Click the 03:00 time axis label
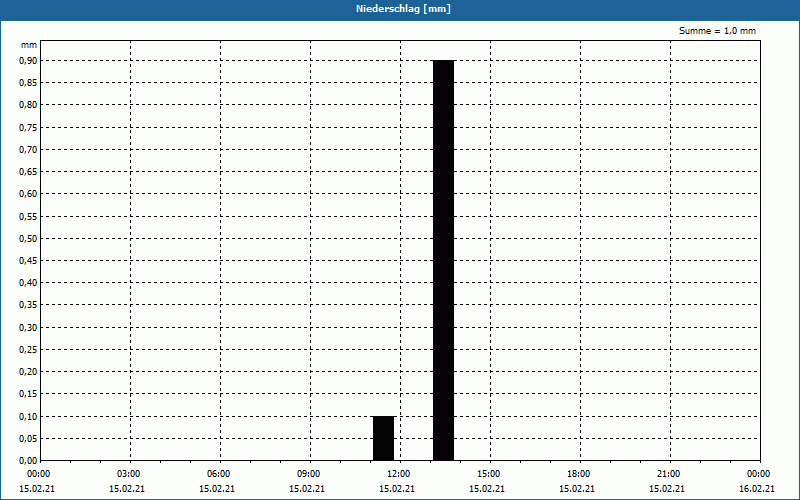This screenshot has height=500, width=800. coord(129,474)
